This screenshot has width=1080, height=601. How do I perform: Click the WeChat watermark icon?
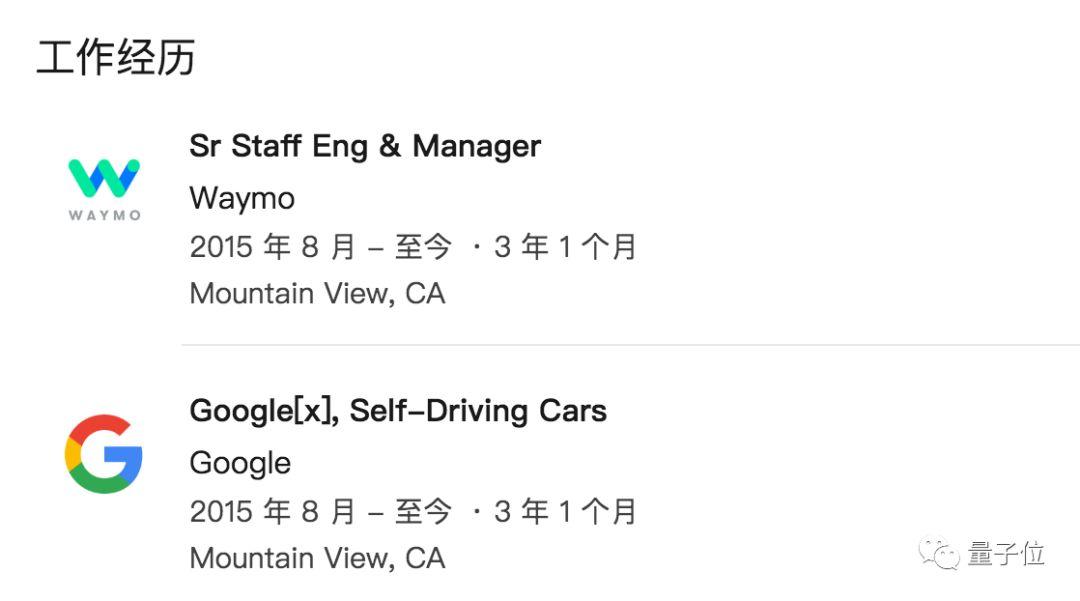point(939,553)
